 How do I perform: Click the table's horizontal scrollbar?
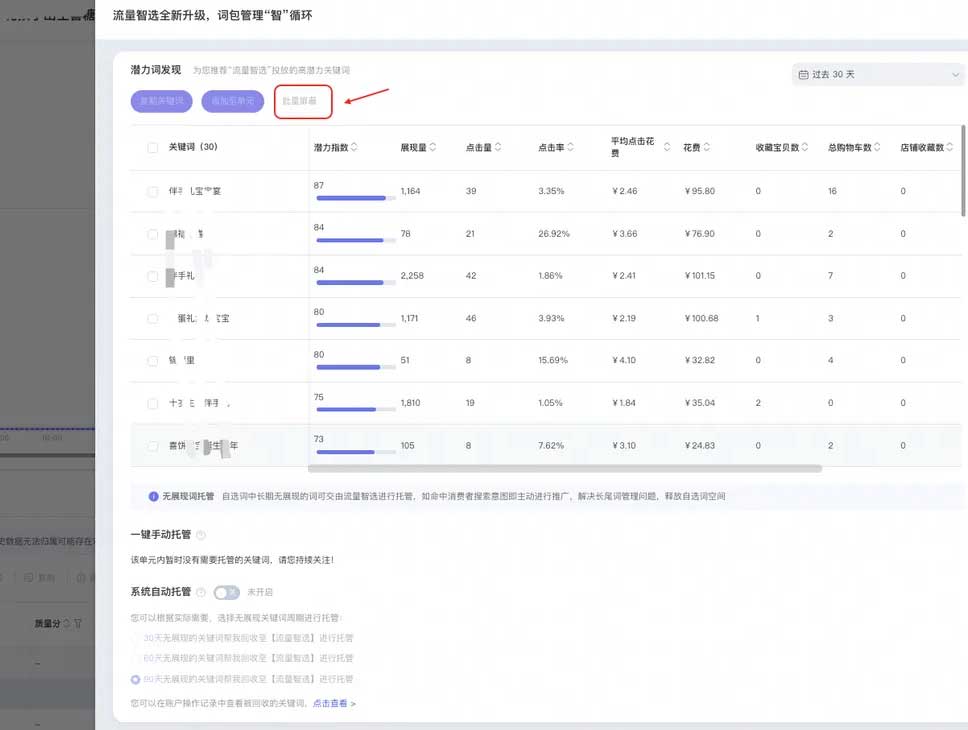[565, 469]
